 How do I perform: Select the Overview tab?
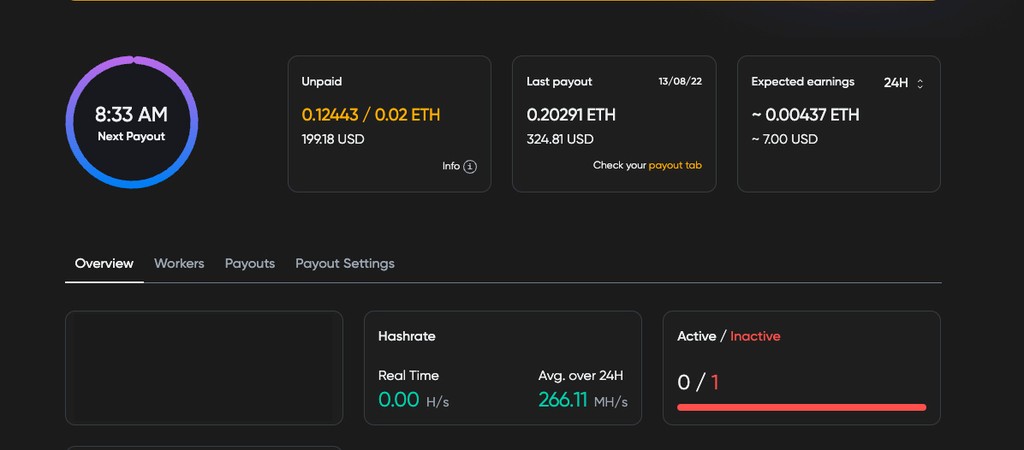coord(104,264)
